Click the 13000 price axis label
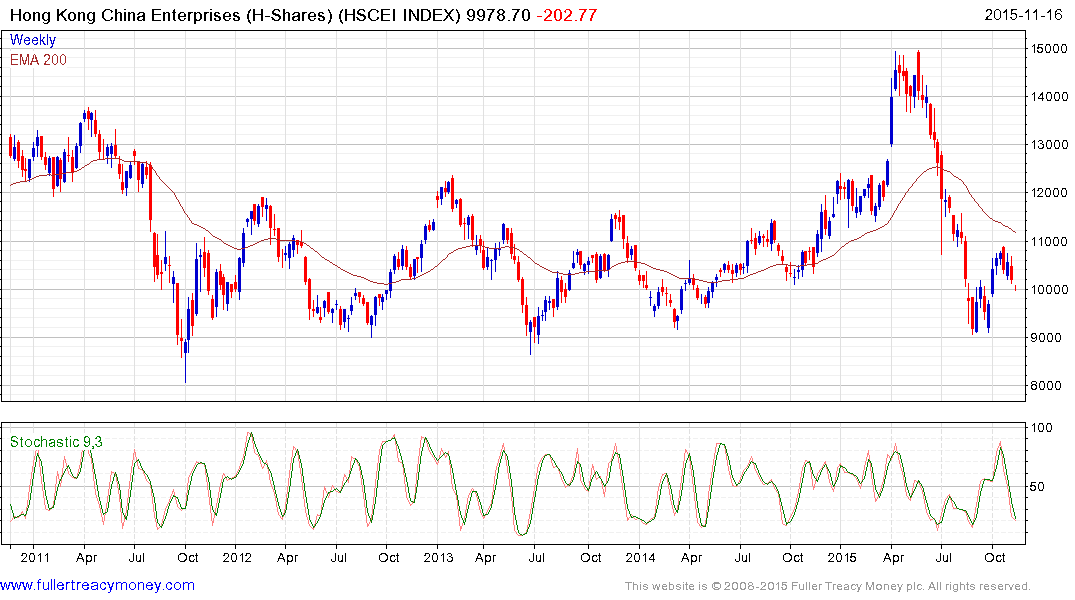 click(1049, 145)
